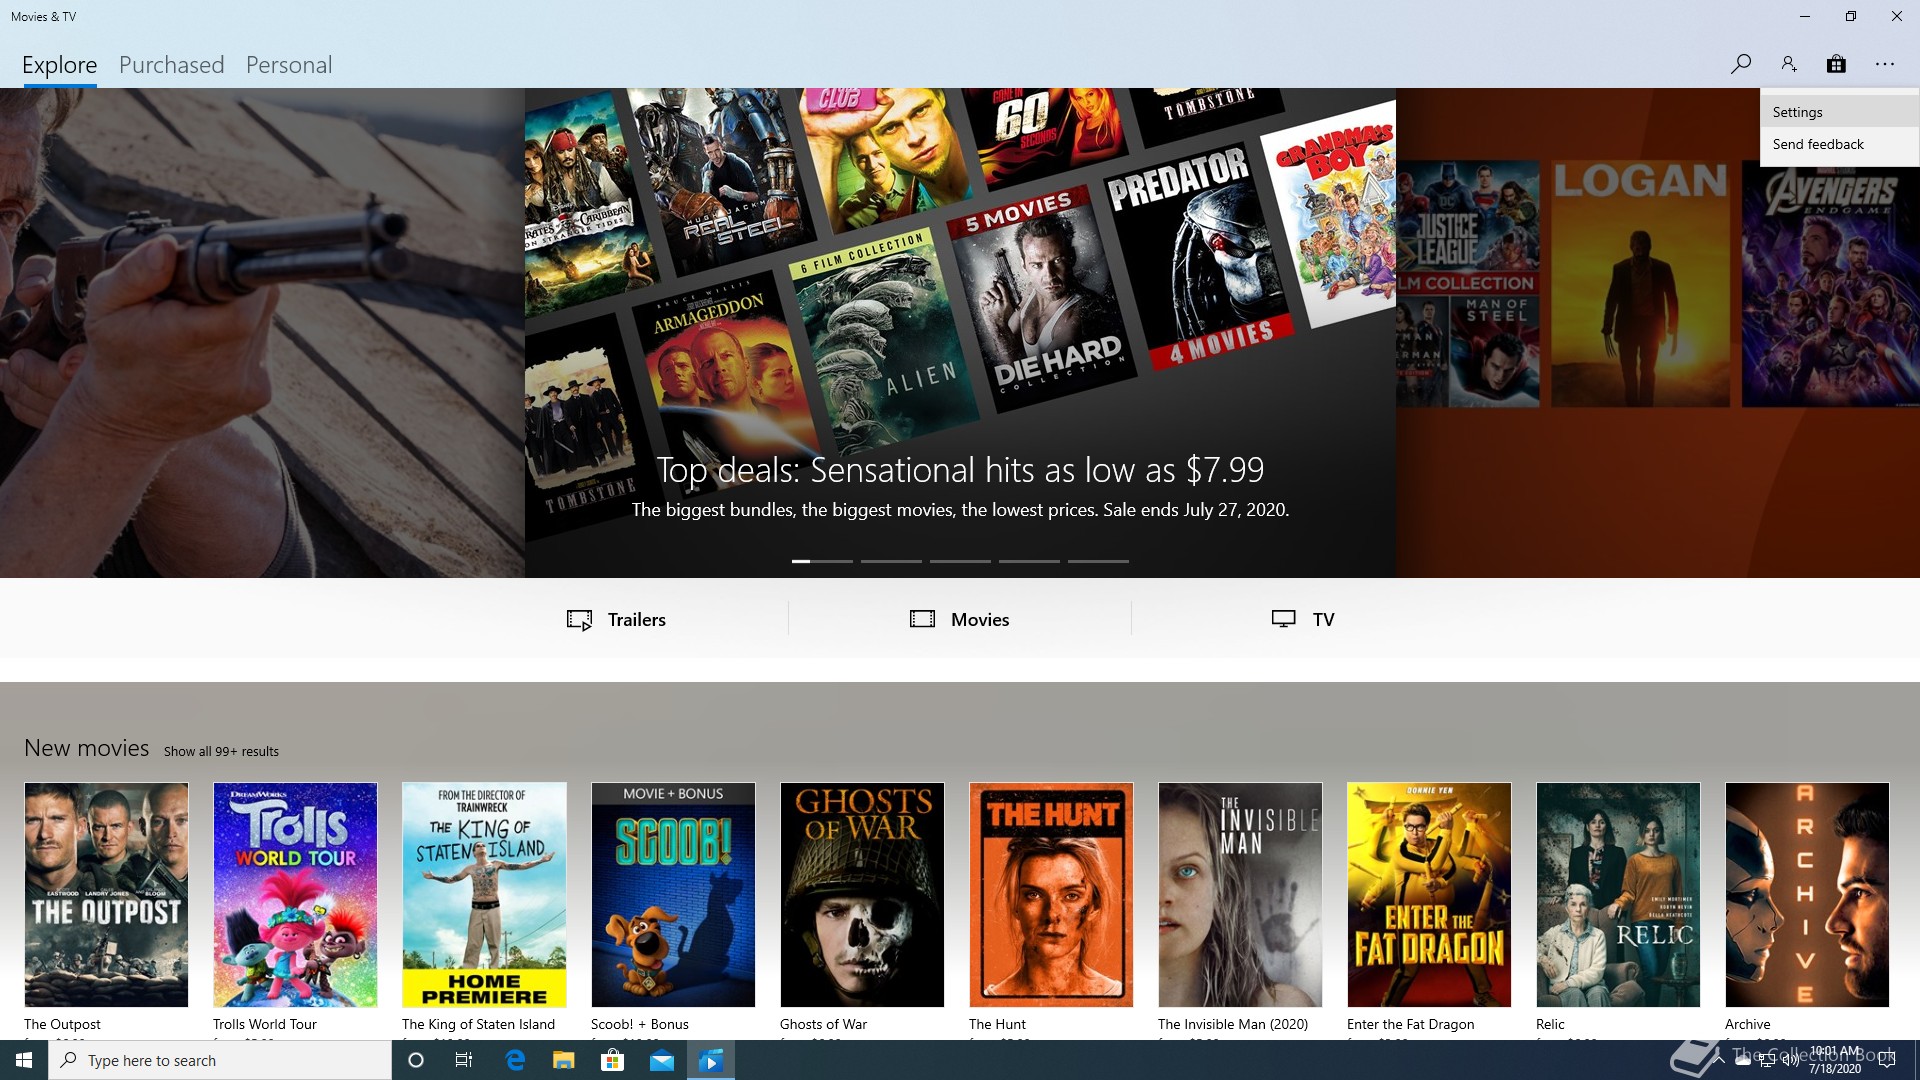Switch to the Explore tab
The width and height of the screenshot is (1920, 1080).
[59, 65]
